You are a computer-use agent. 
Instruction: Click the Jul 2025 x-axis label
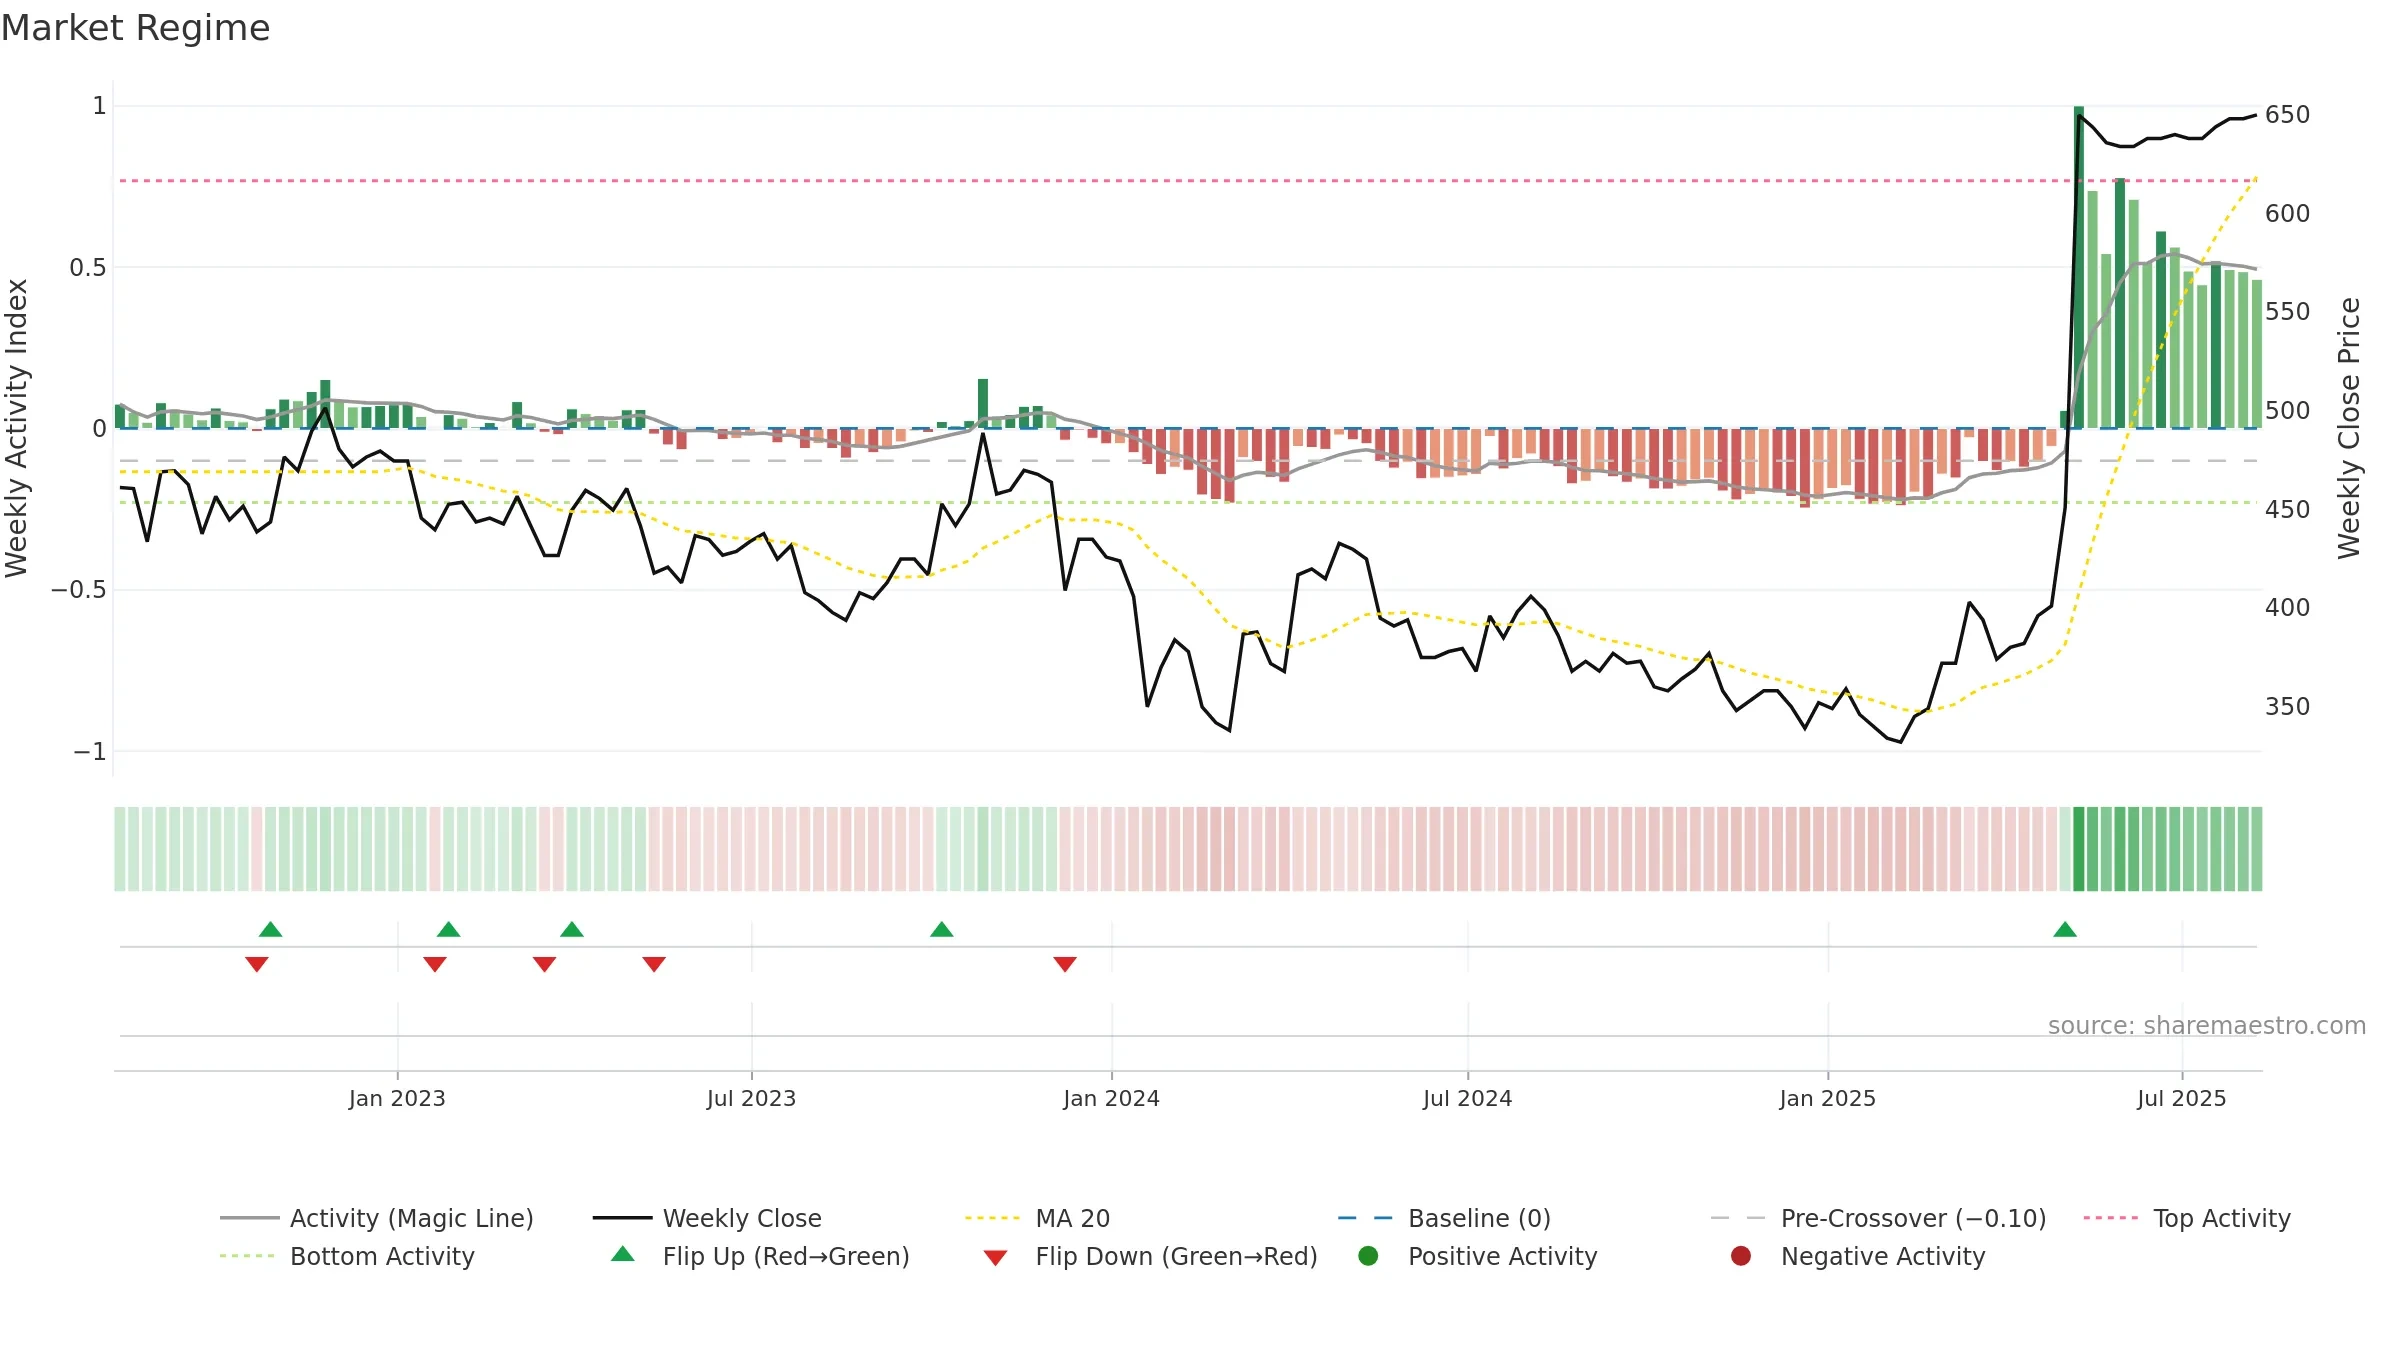(x=2181, y=1098)
